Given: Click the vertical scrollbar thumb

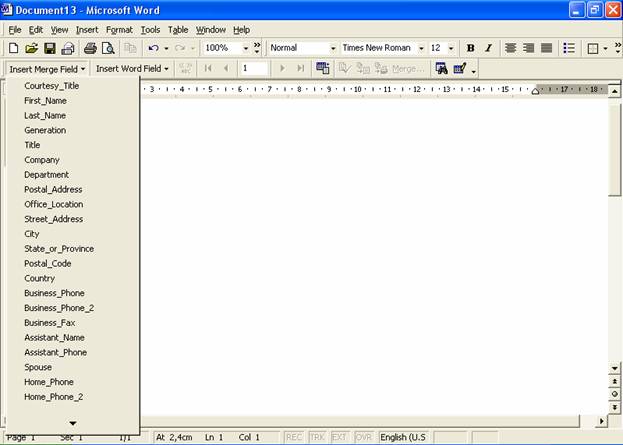Looking at the screenshot, I should click(615, 149).
